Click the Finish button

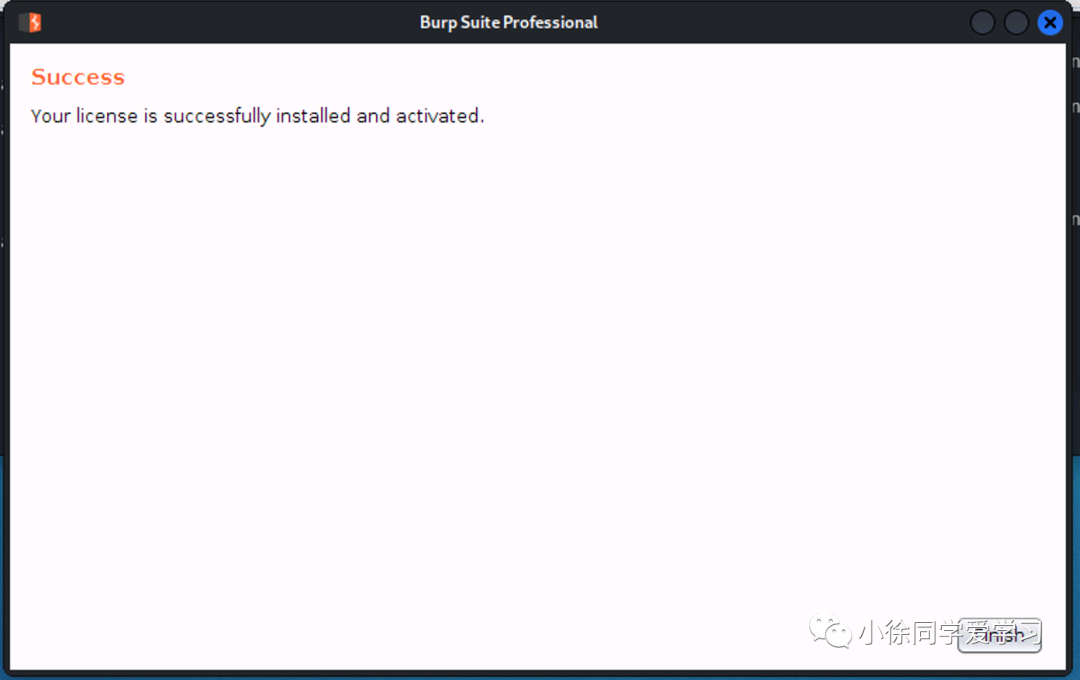pyautogui.click(x=999, y=635)
